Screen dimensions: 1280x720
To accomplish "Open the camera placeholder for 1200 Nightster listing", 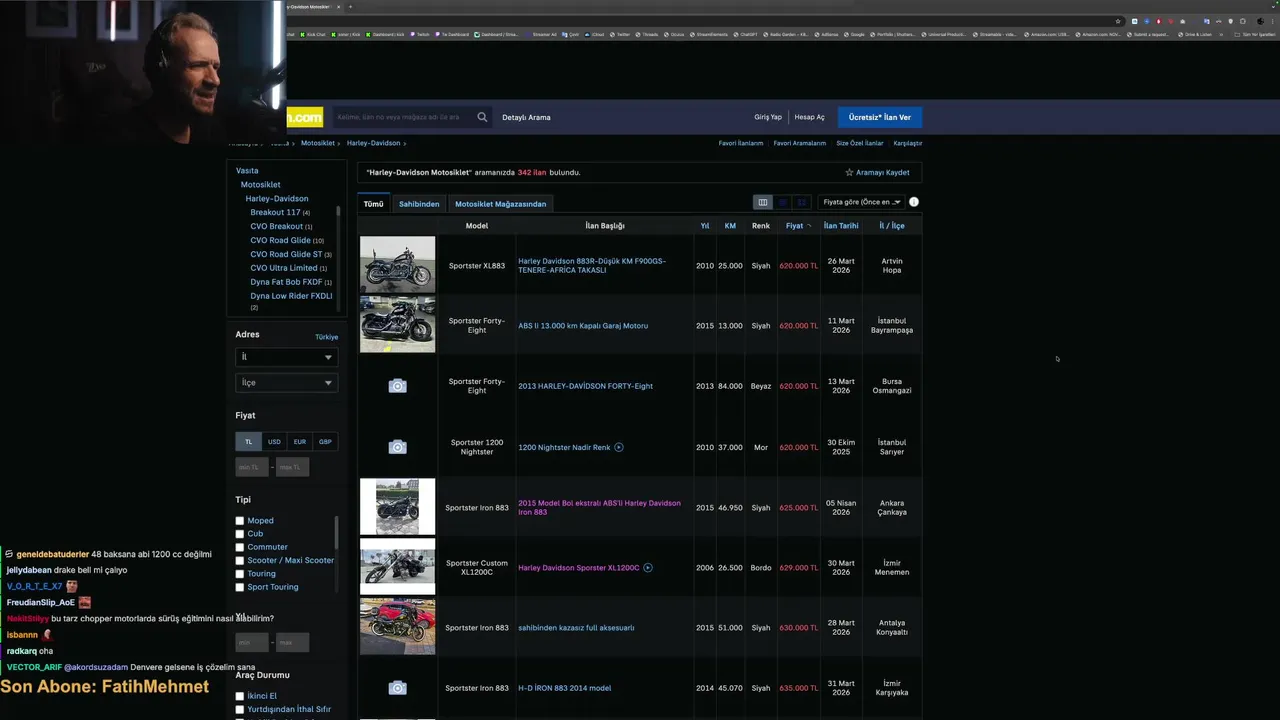I will pyautogui.click(x=397, y=447).
